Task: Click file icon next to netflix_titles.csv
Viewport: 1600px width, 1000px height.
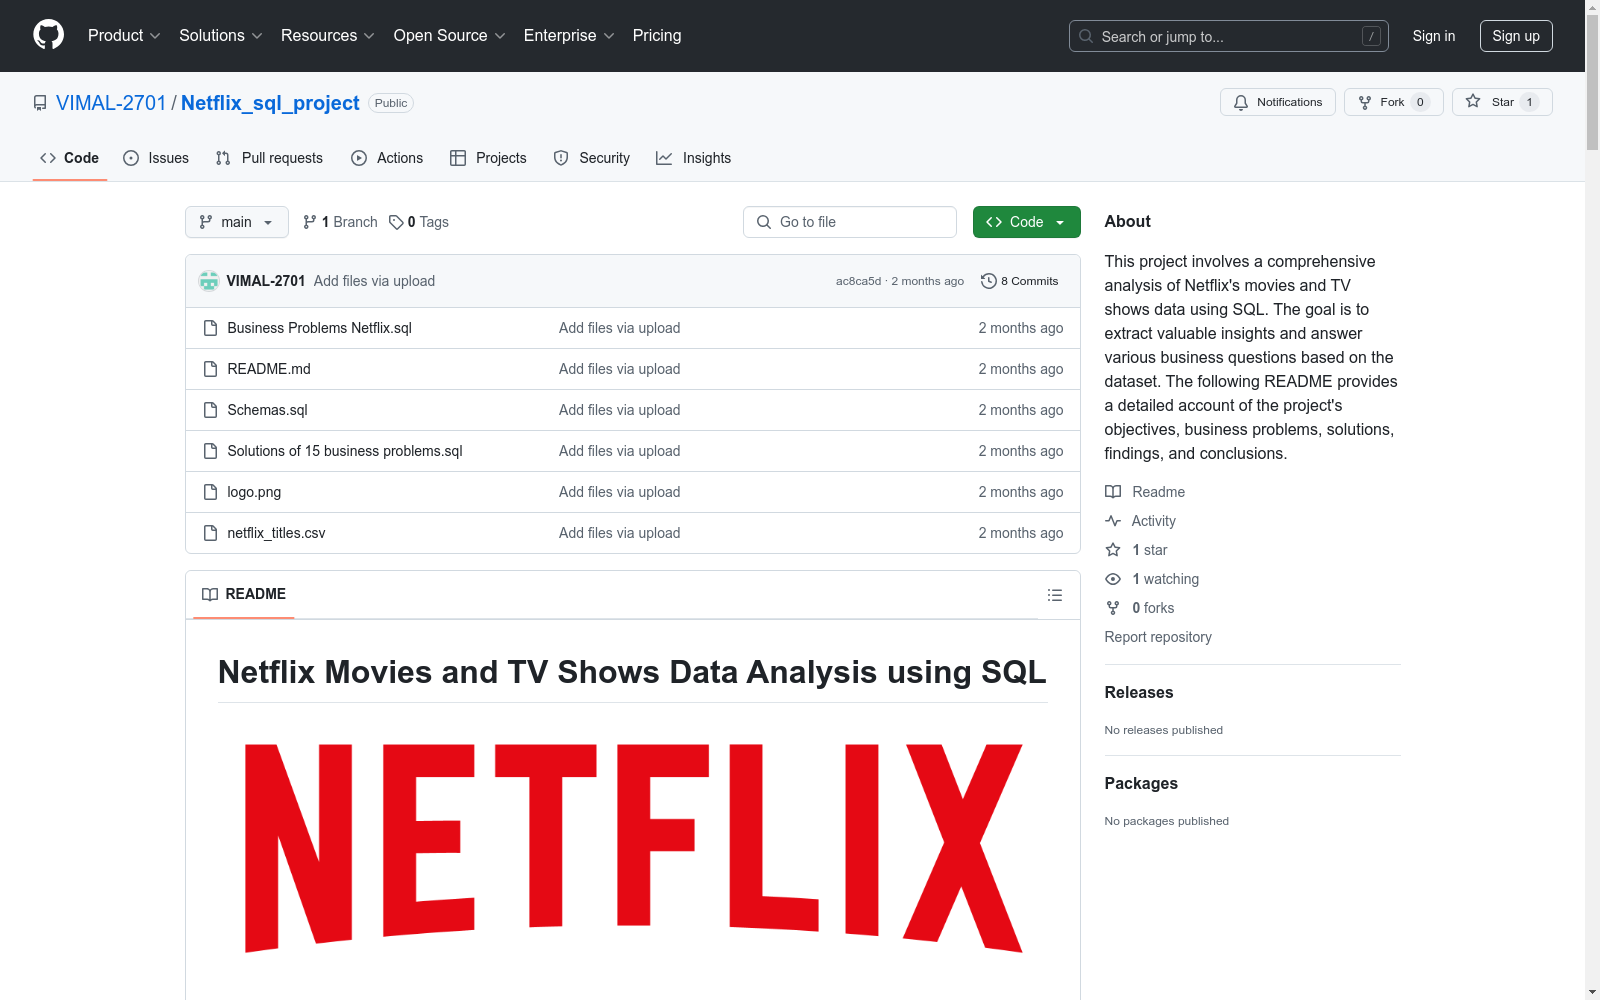Action: (x=210, y=533)
